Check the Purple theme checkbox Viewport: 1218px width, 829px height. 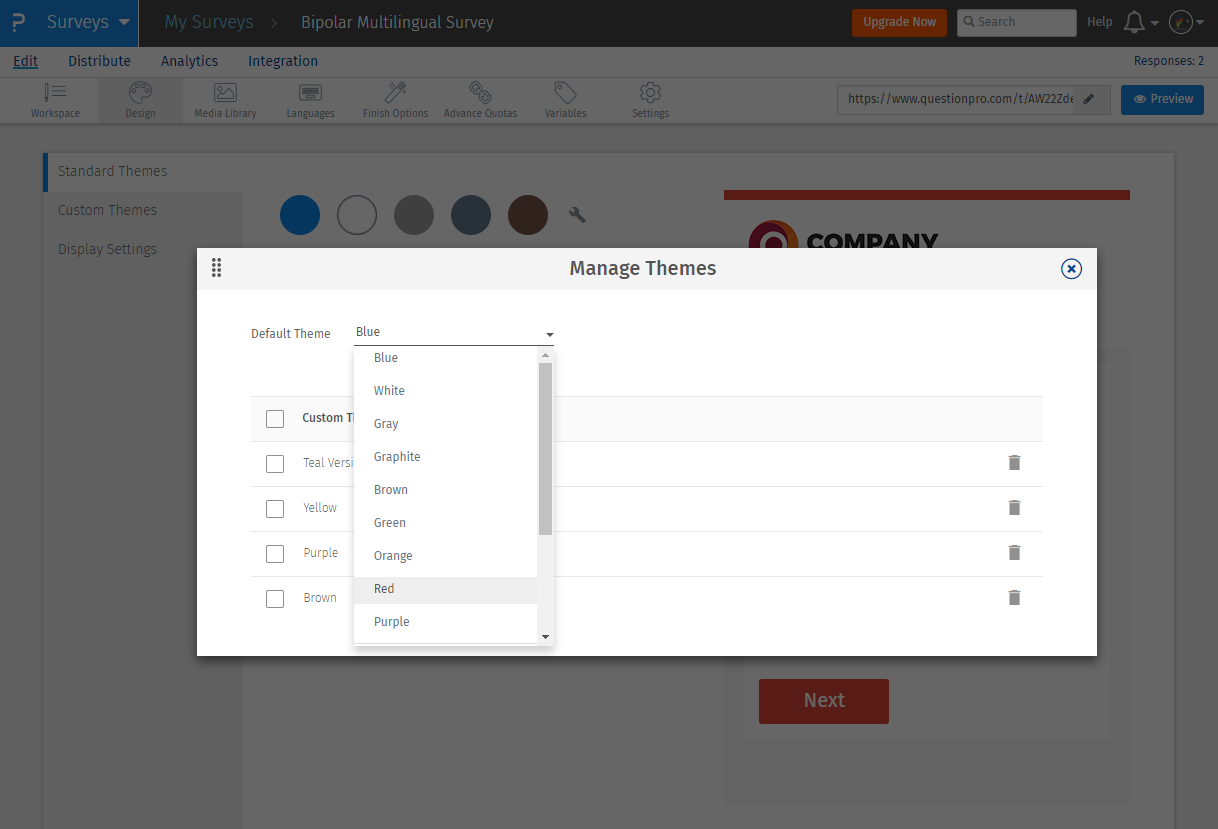tap(275, 553)
